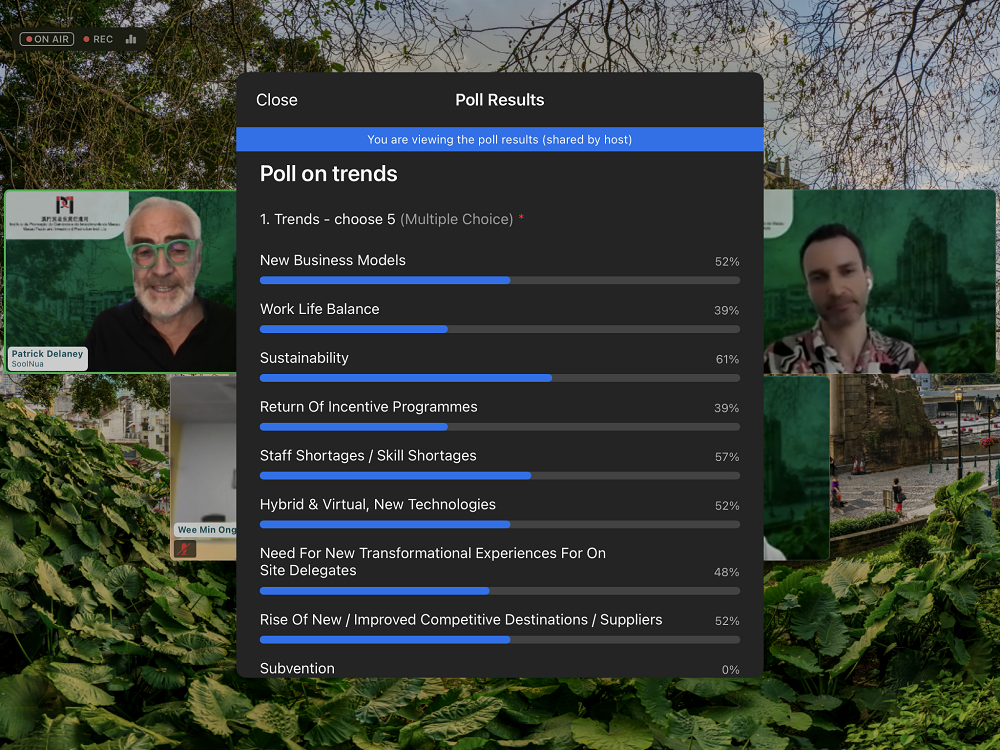
Task: Click the red REC recording indicator
Action: 98,39
